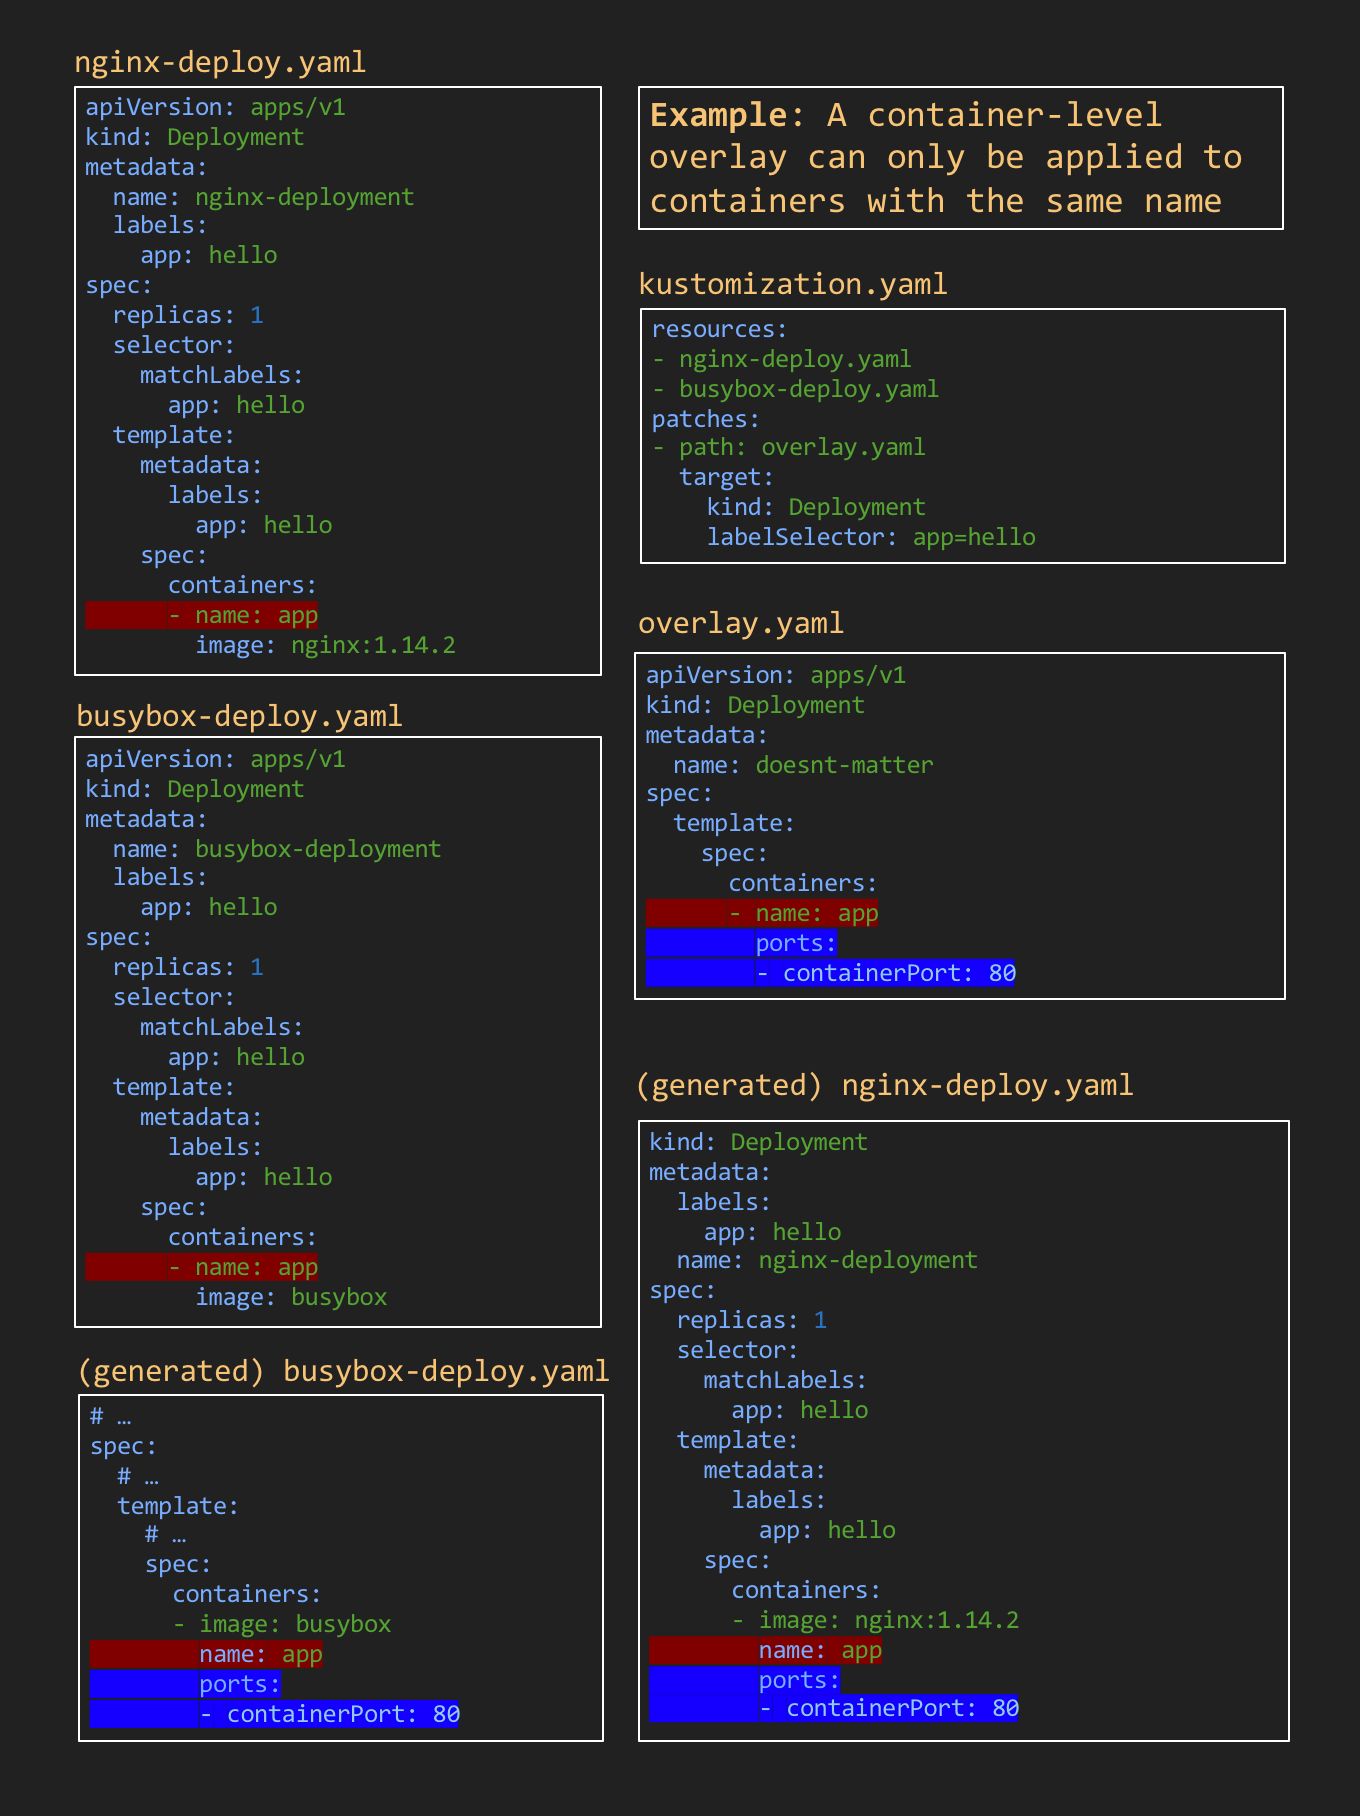Click 'matchLabels:' in generated nginx-deploy.yaml
Viewport: 1360px width, 1816px height.
tap(785, 1380)
